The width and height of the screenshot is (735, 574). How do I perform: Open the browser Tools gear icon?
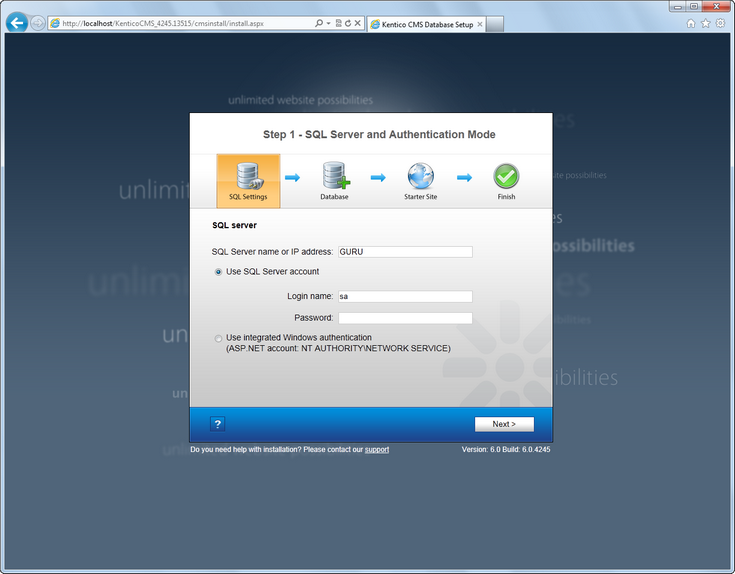click(x=720, y=23)
